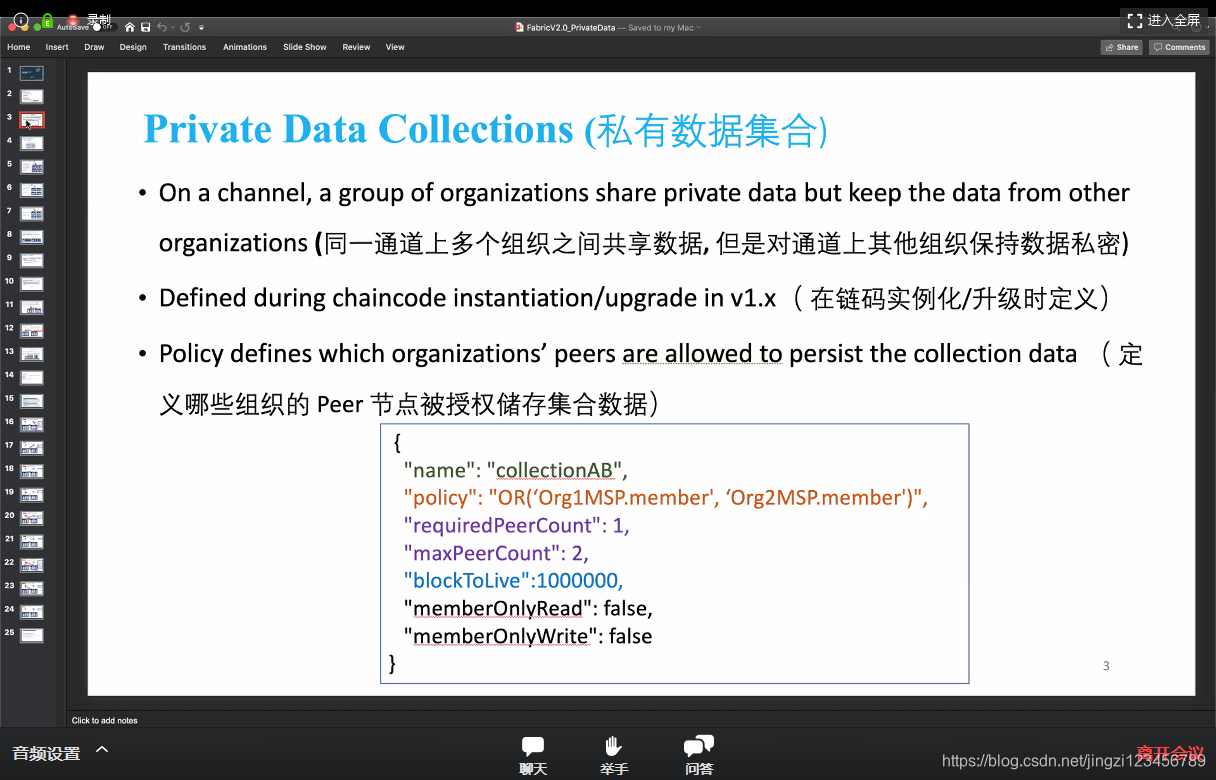Viewport: 1216px width, 780px height.
Task: Click the "policy" line in JSON box
Action: [666, 498]
